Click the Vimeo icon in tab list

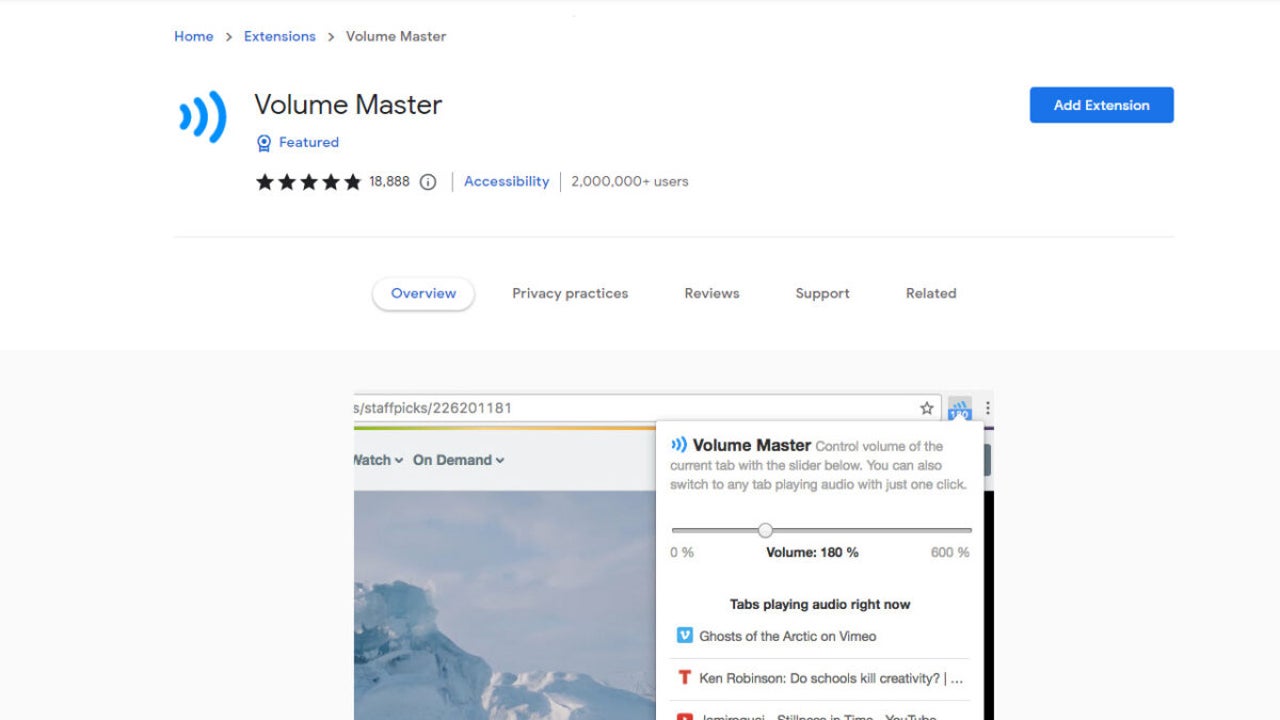point(684,635)
